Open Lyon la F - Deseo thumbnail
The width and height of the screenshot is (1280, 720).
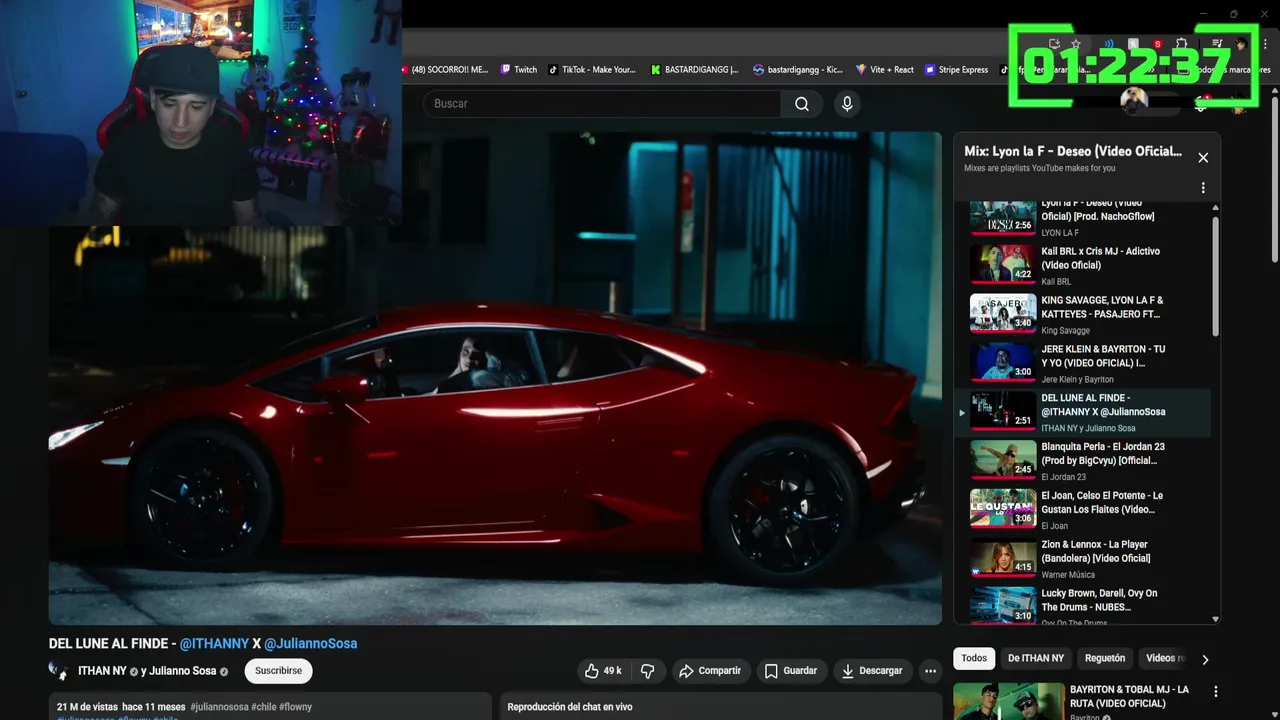[1003, 217]
